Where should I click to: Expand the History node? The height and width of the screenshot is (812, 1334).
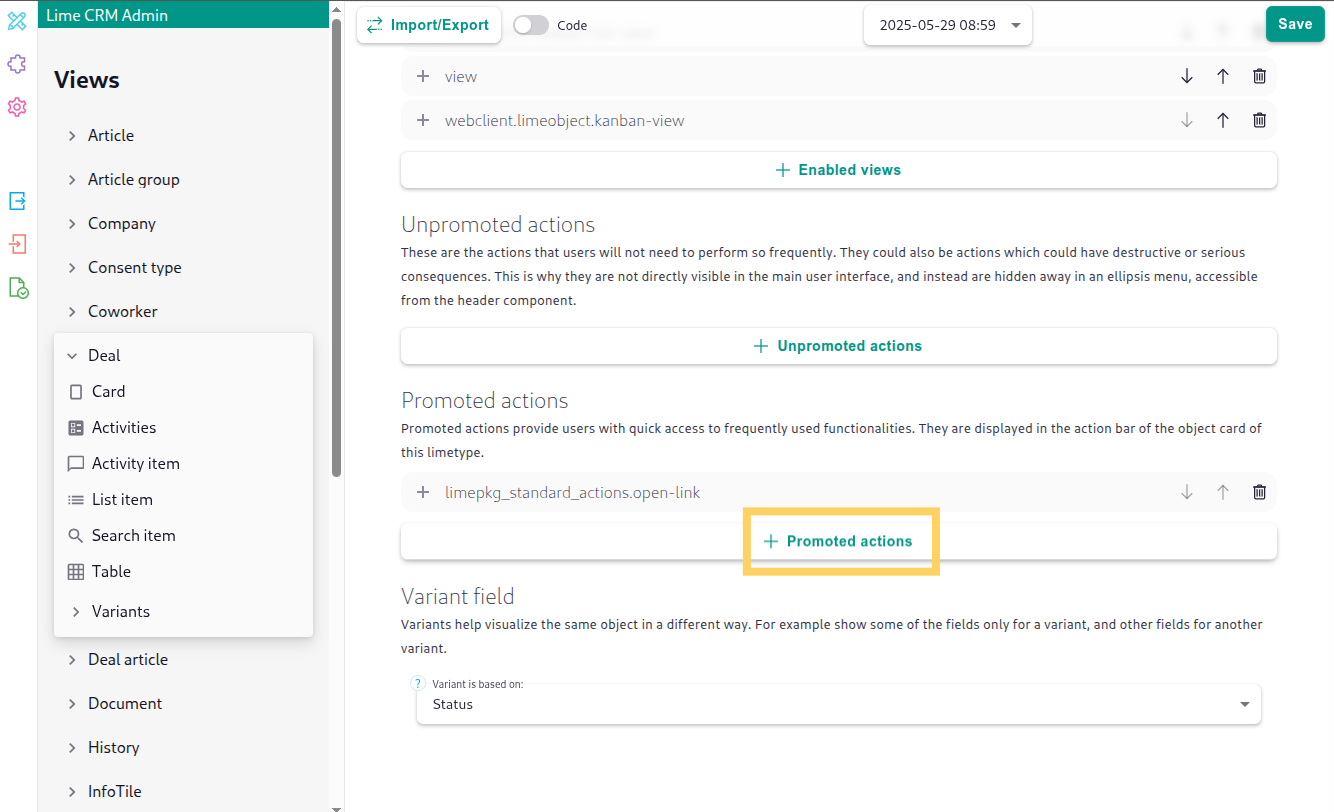pyautogui.click(x=72, y=747)
